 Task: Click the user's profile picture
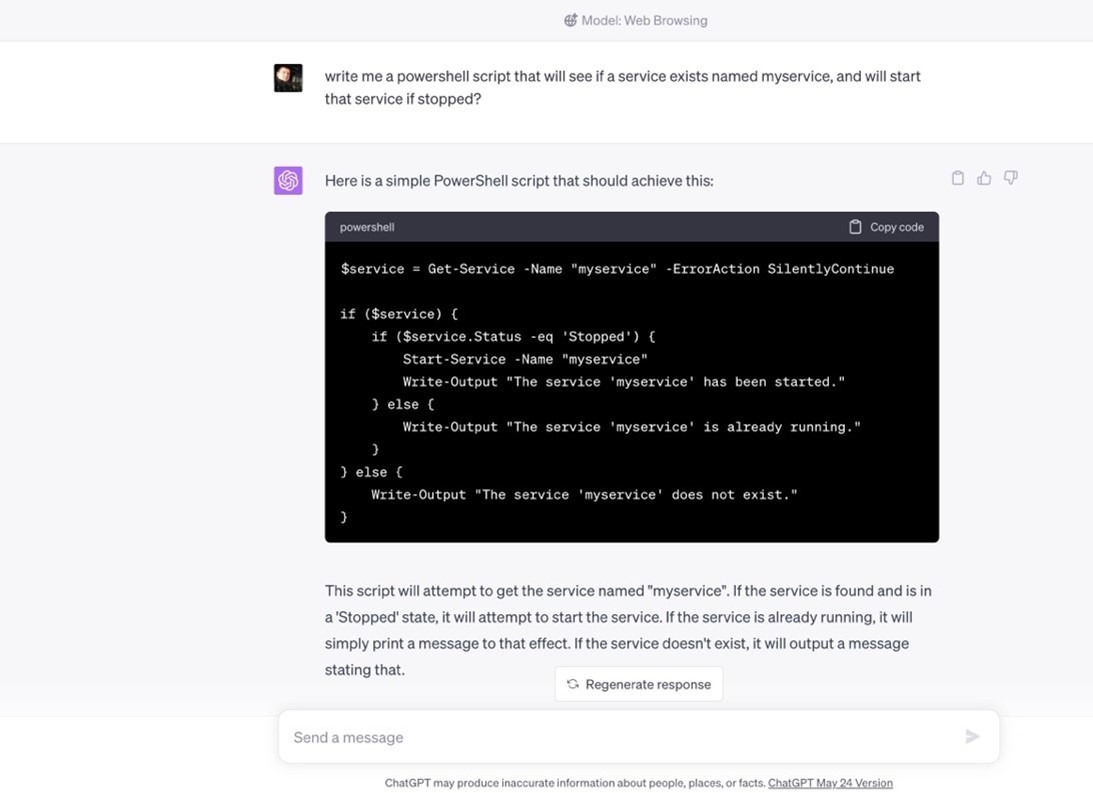click(x=288, y=77)
